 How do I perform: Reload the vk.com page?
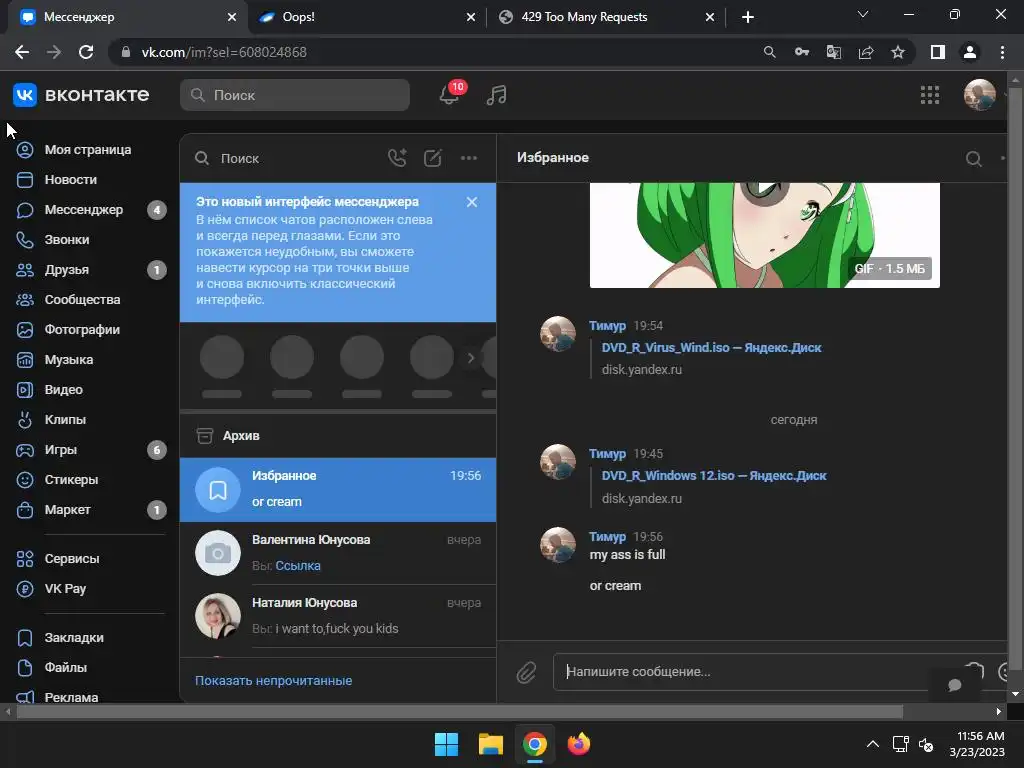click(x=86, y=52)
